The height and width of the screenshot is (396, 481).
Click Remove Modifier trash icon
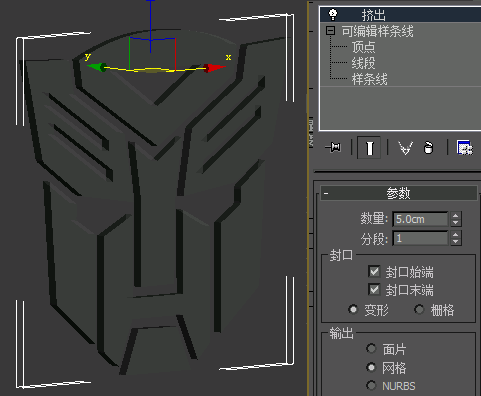pos(428,148)
